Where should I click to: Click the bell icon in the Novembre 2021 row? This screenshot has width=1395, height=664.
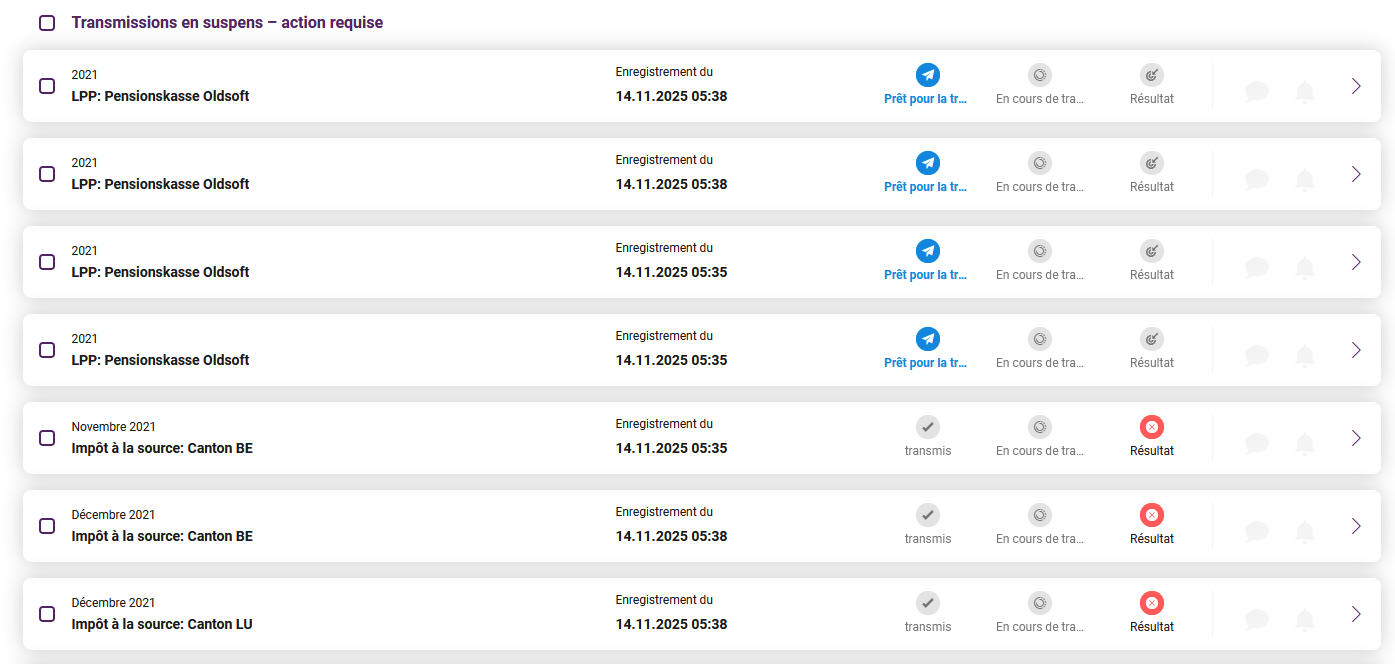point(1305,443)
